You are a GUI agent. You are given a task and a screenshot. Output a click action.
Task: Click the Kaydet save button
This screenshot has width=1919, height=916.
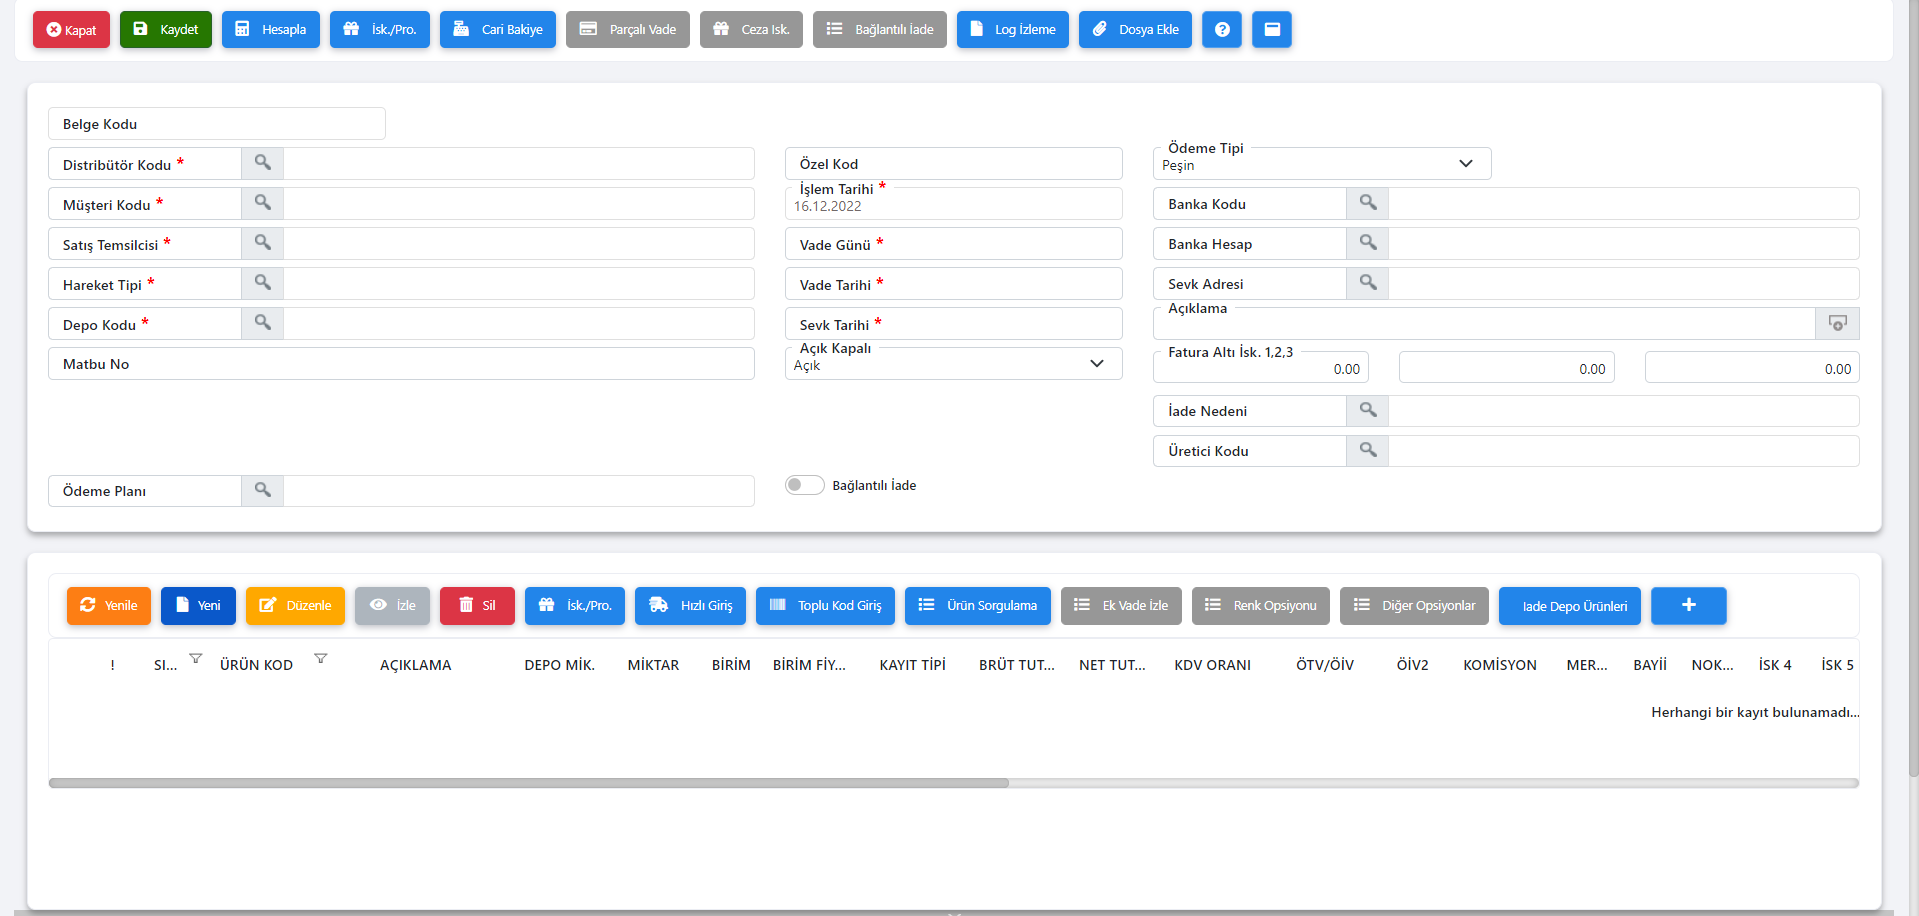tap(166, 30)
